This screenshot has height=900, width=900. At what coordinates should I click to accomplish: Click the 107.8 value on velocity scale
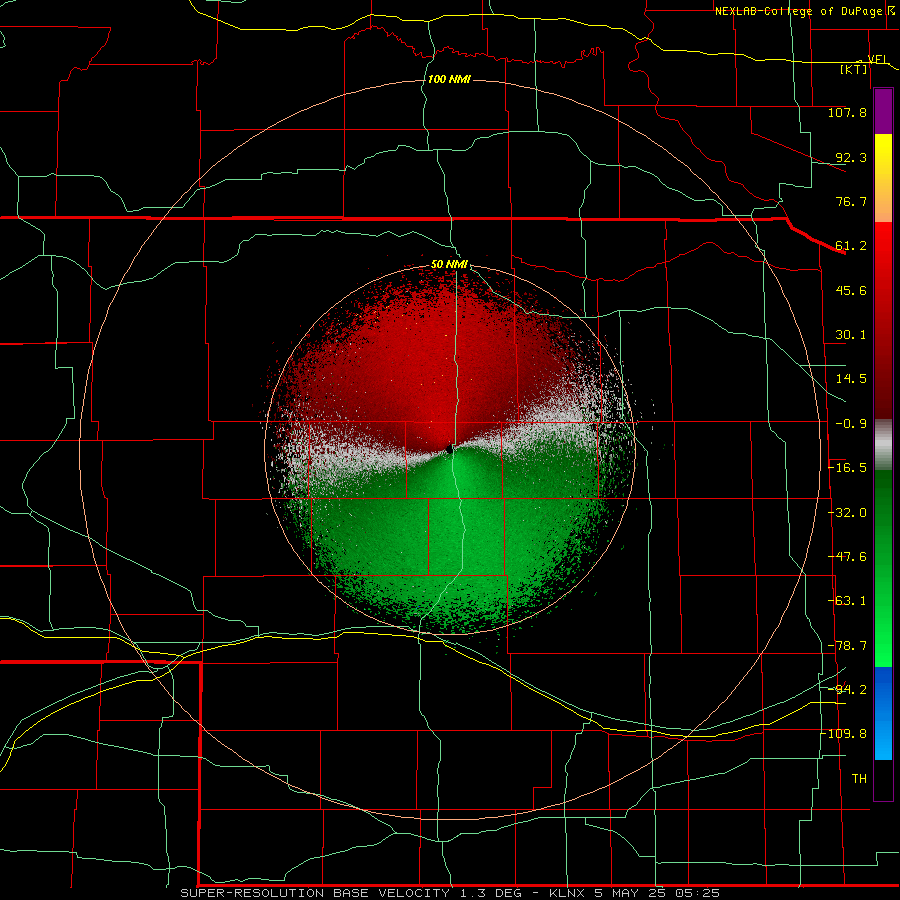[x=847, y=112]
